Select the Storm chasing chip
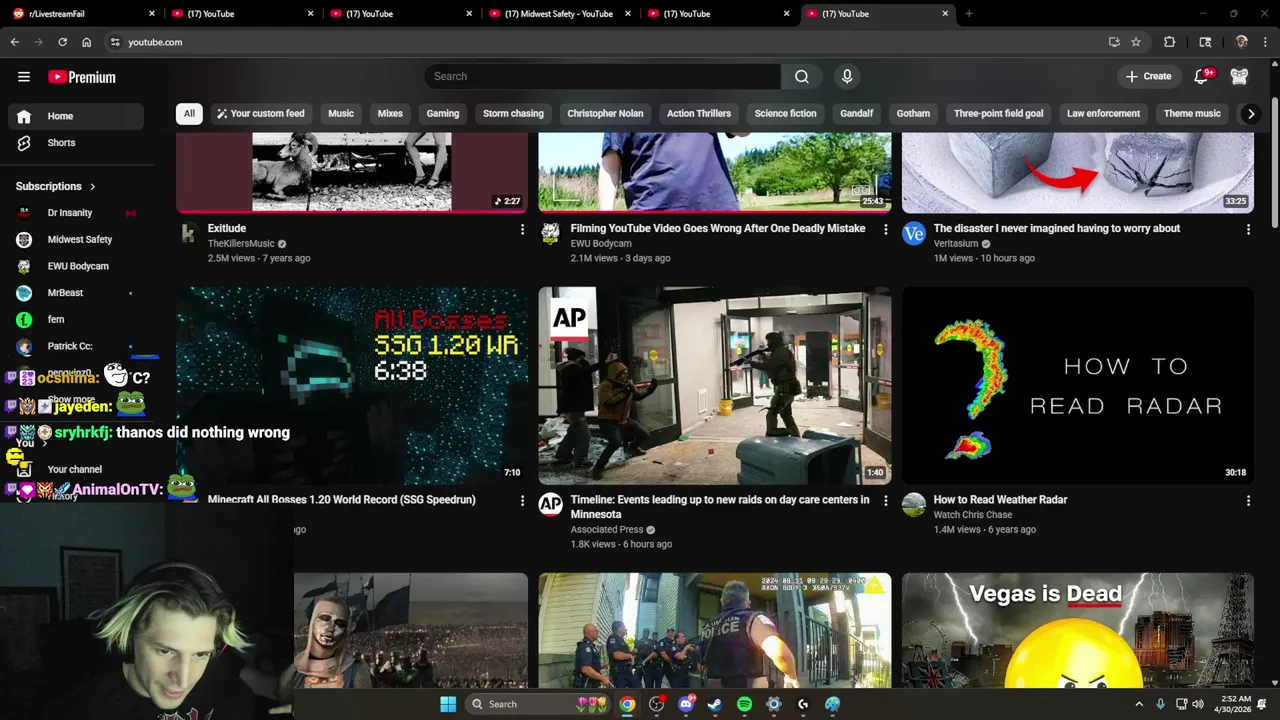This screenshot has width=1280, height=720. coord(513,114)
